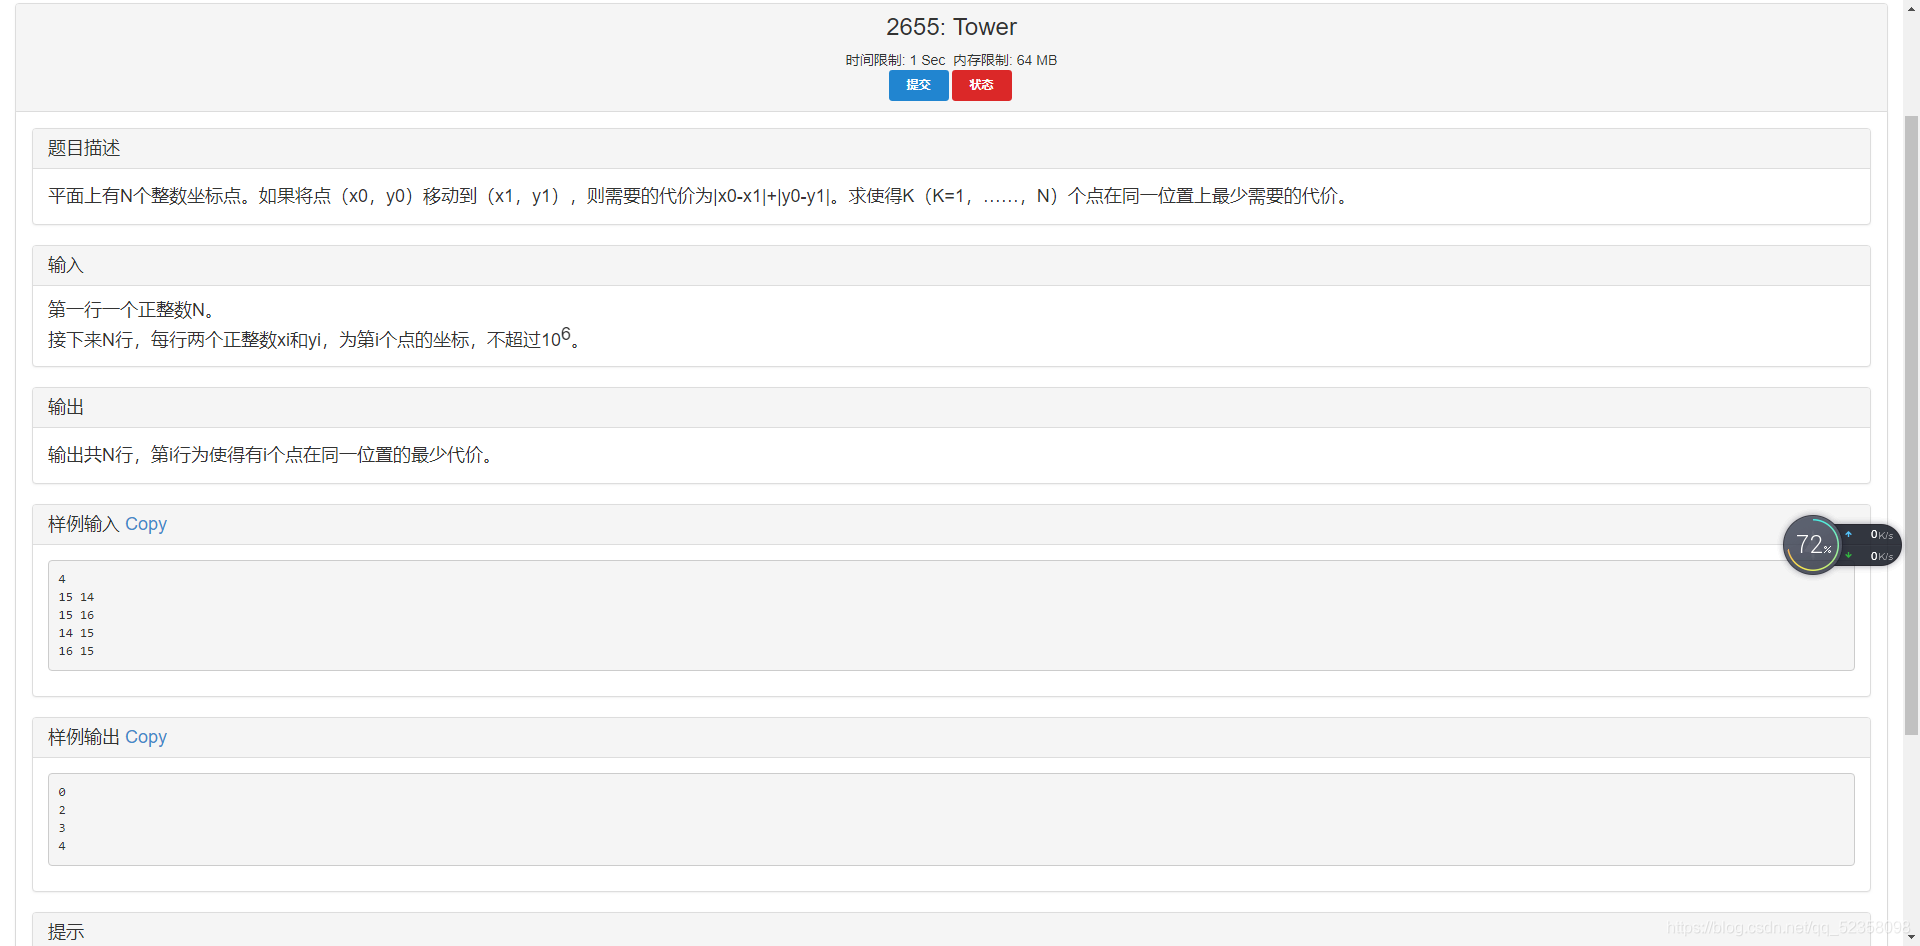Click the 输出 panel header

(x=65, y=406)
